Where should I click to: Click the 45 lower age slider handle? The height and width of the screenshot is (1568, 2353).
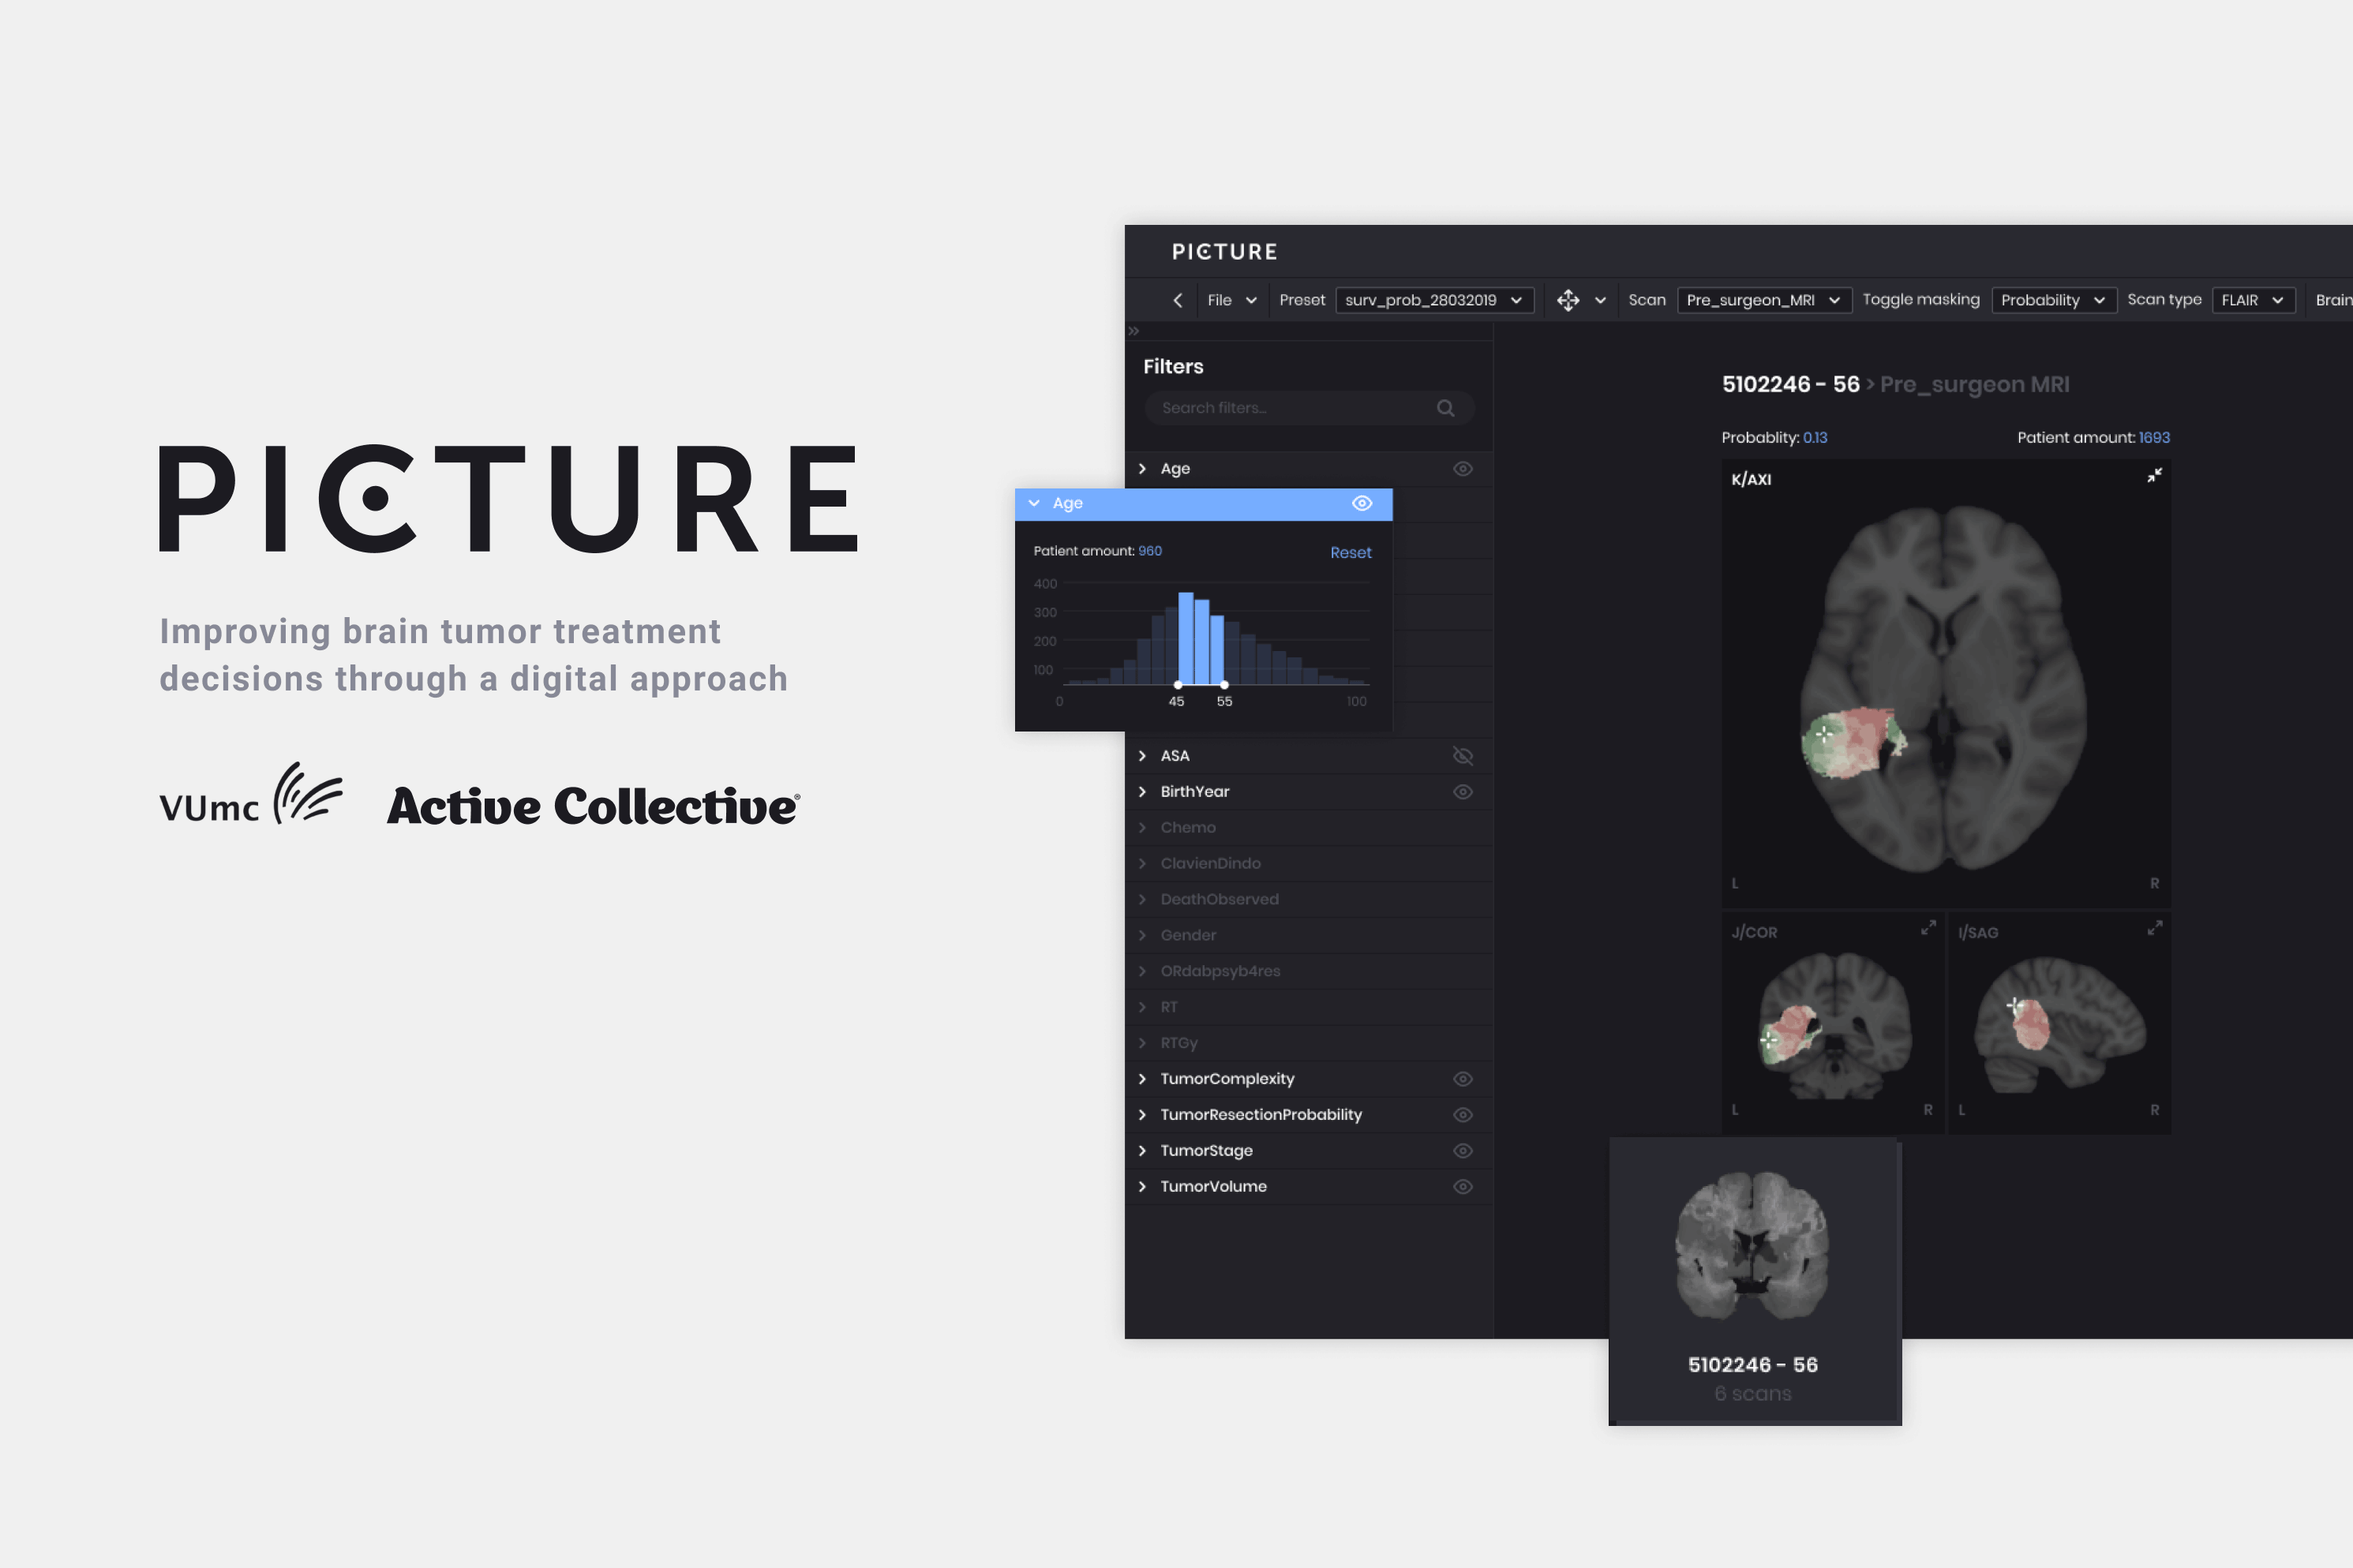click(1178, 685)
